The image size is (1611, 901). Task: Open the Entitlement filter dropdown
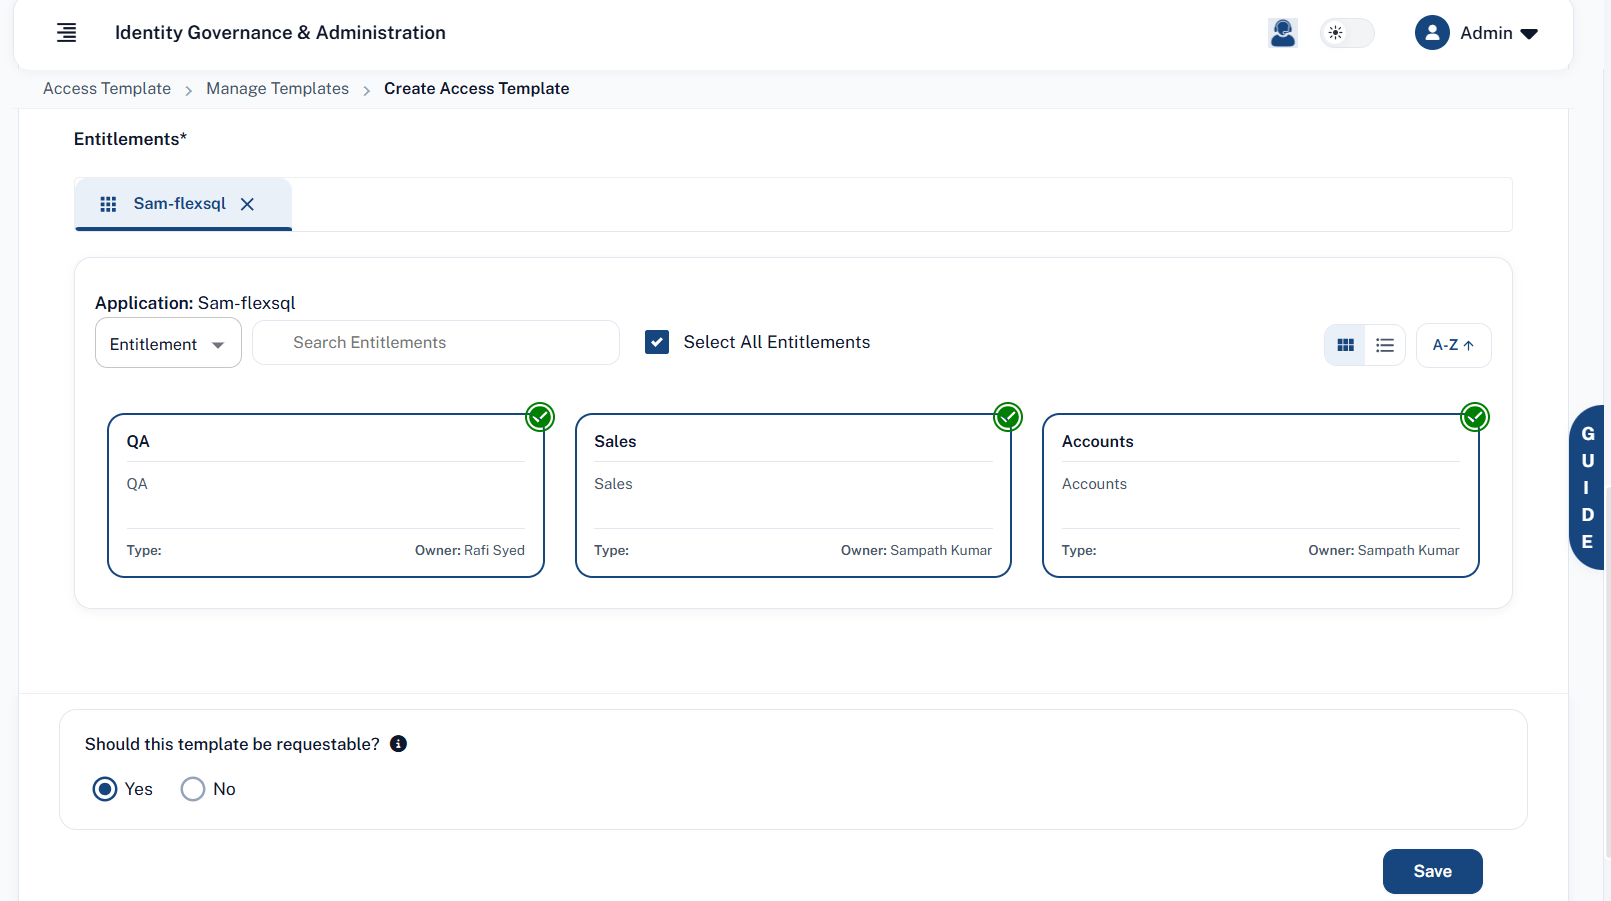[168, 343]
